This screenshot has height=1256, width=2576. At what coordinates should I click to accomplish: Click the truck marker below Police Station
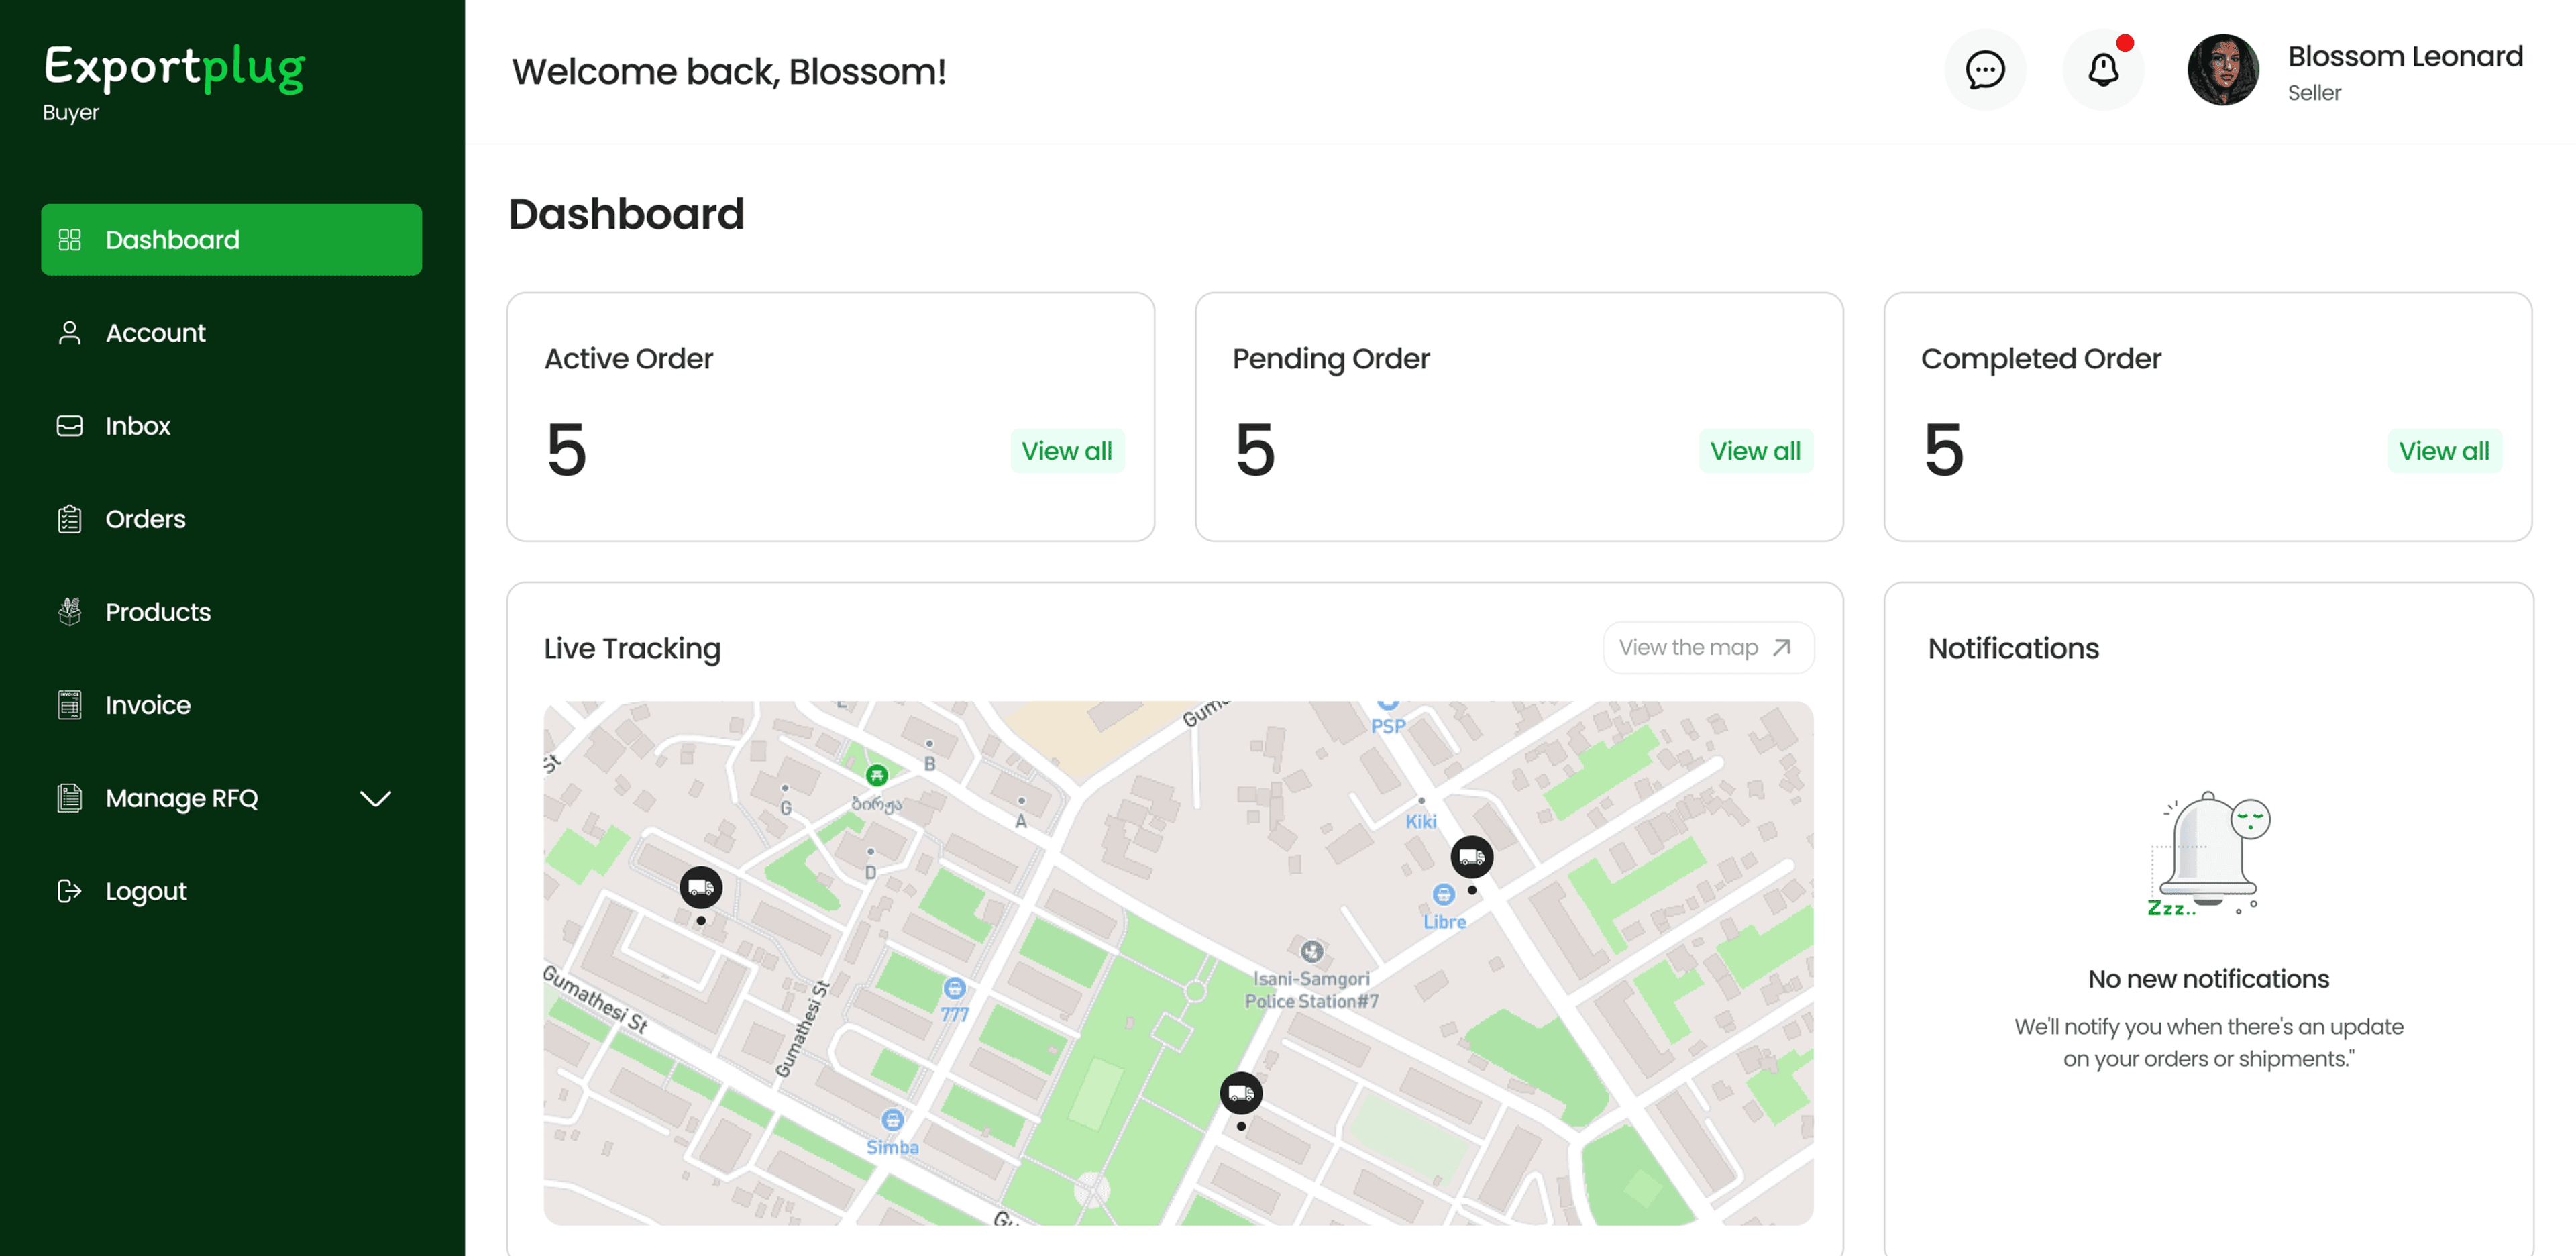coord(1240,1093)
